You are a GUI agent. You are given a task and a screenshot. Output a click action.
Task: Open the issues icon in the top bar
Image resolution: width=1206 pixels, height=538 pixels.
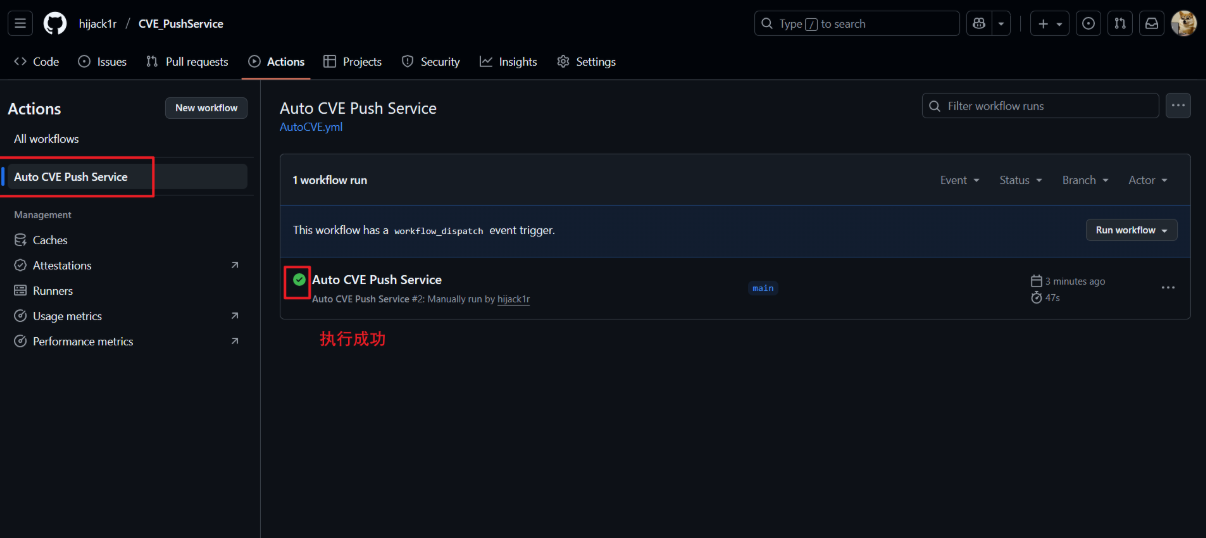[x=1089, y=23]
